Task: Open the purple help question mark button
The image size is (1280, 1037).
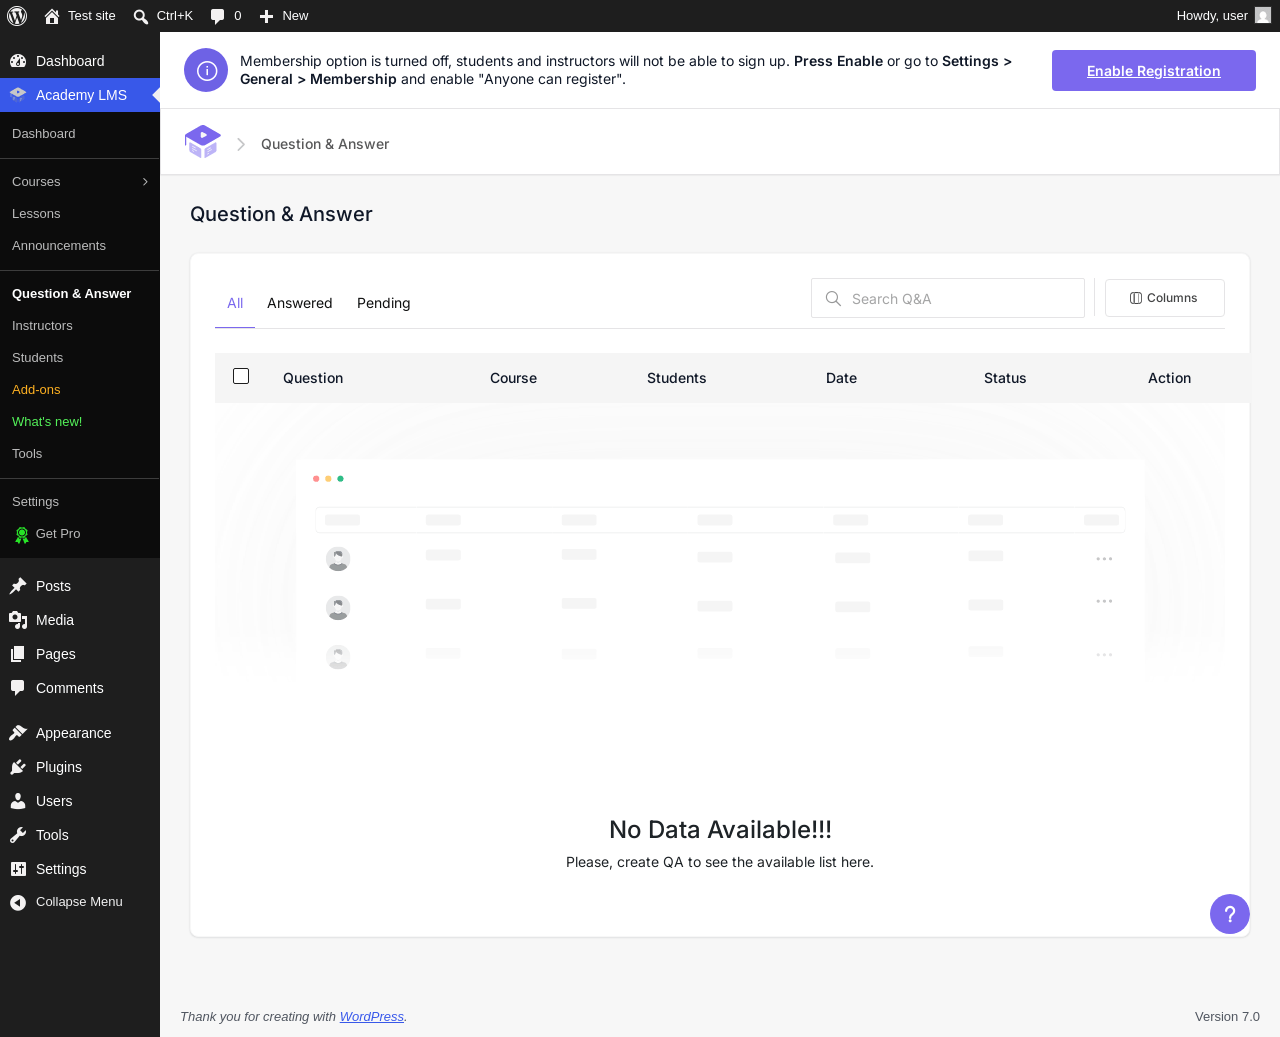Action: click(x=1230, y=914)
